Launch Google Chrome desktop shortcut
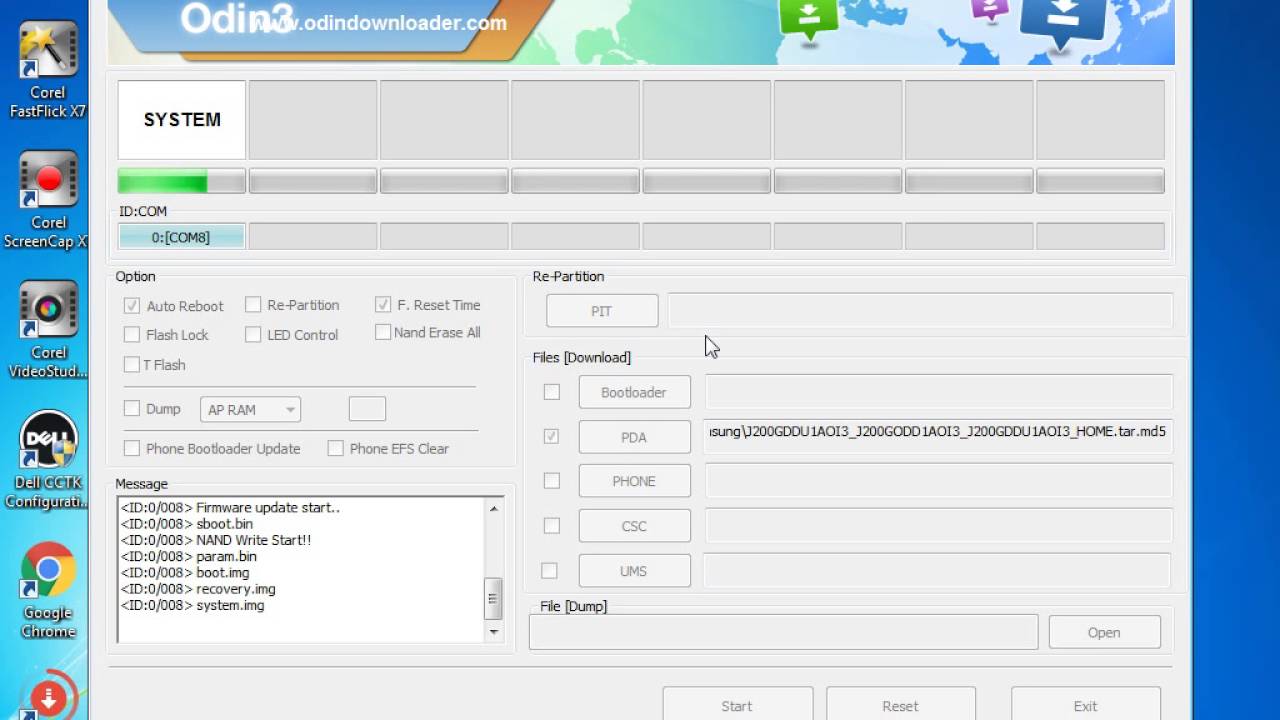Screen dimensions: 1280x720 47,590
